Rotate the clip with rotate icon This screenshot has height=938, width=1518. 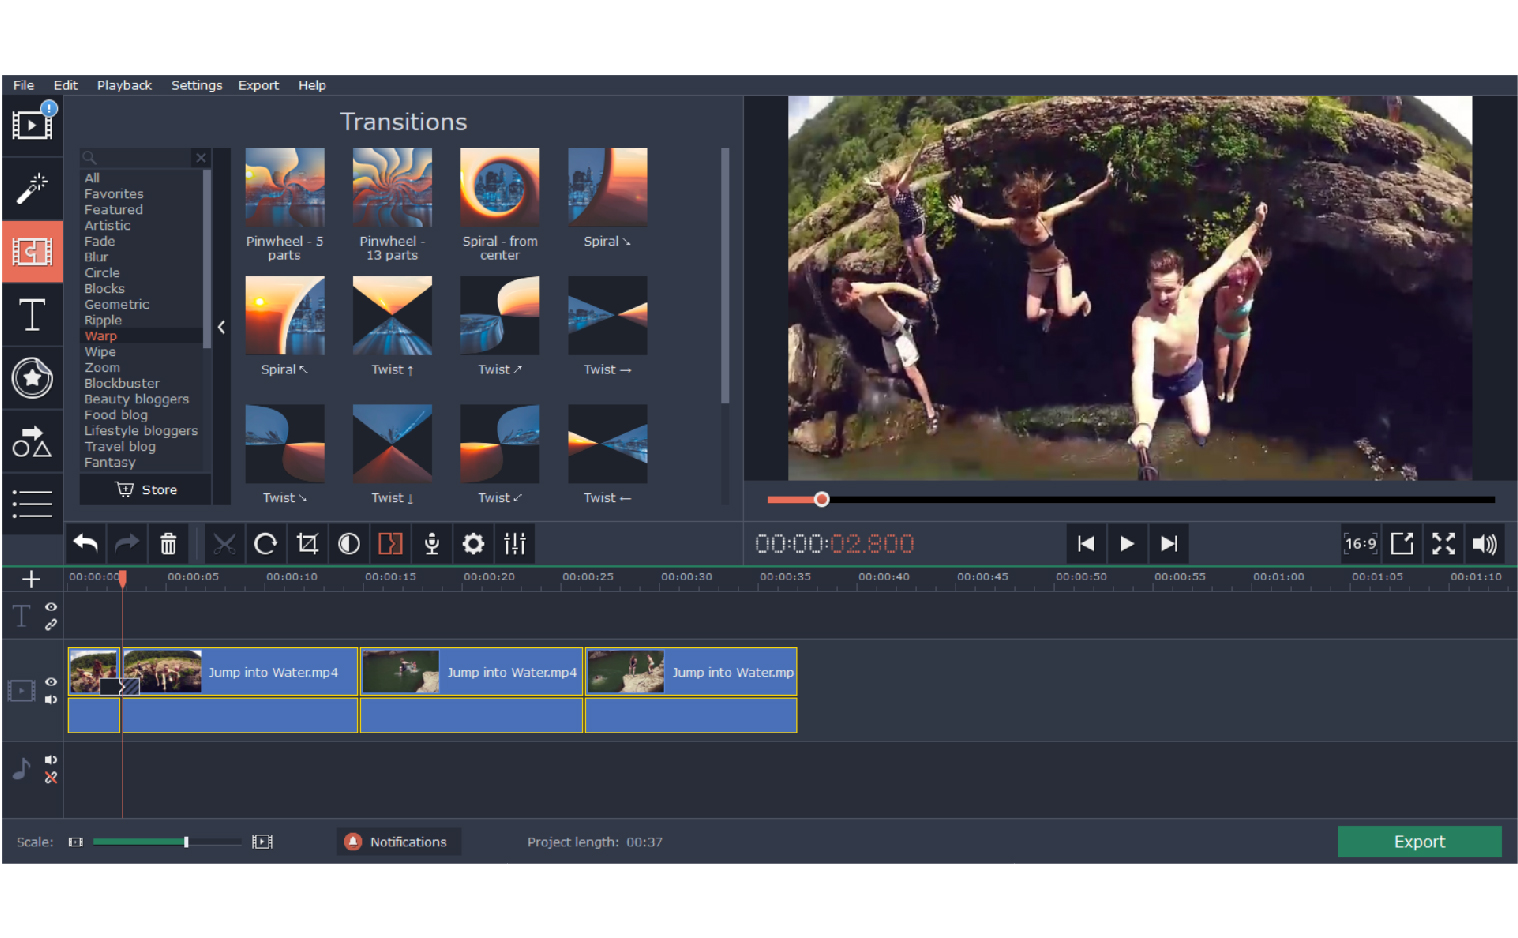click(266, 543)
